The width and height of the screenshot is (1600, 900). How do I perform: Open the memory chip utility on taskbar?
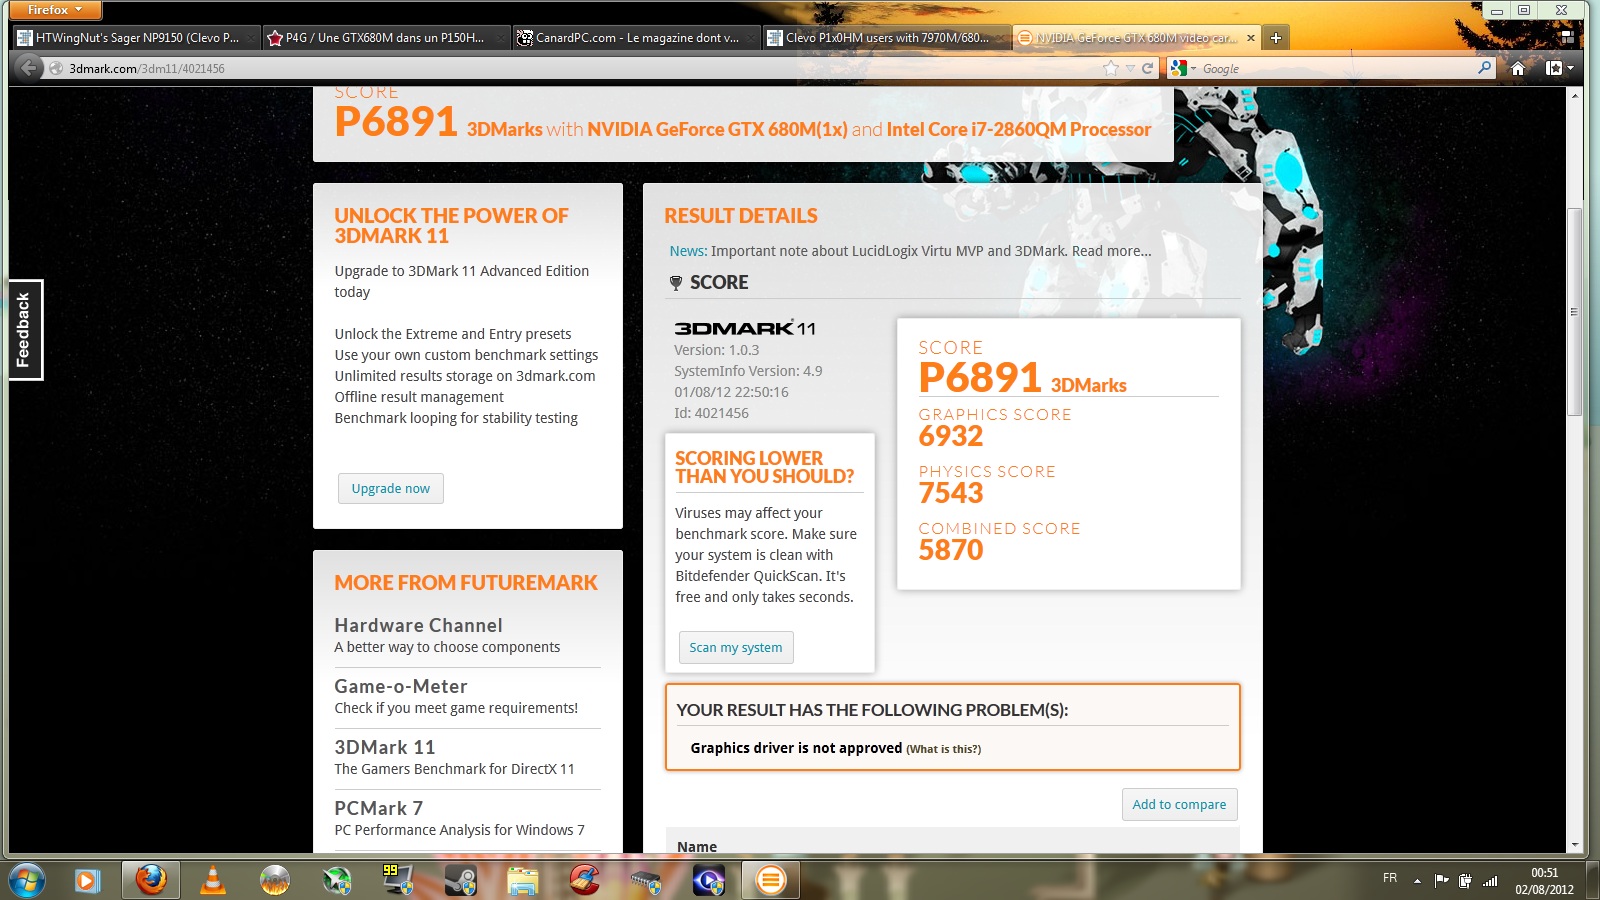pyautogui.click(x=646, y=881)
